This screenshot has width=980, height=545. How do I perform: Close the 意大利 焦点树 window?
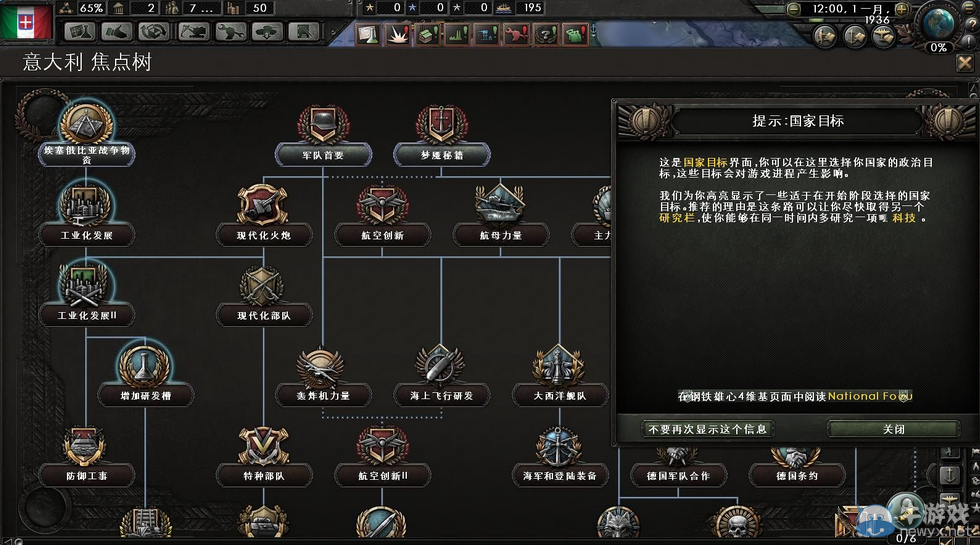pyautogui.click(x=964, y=62)
